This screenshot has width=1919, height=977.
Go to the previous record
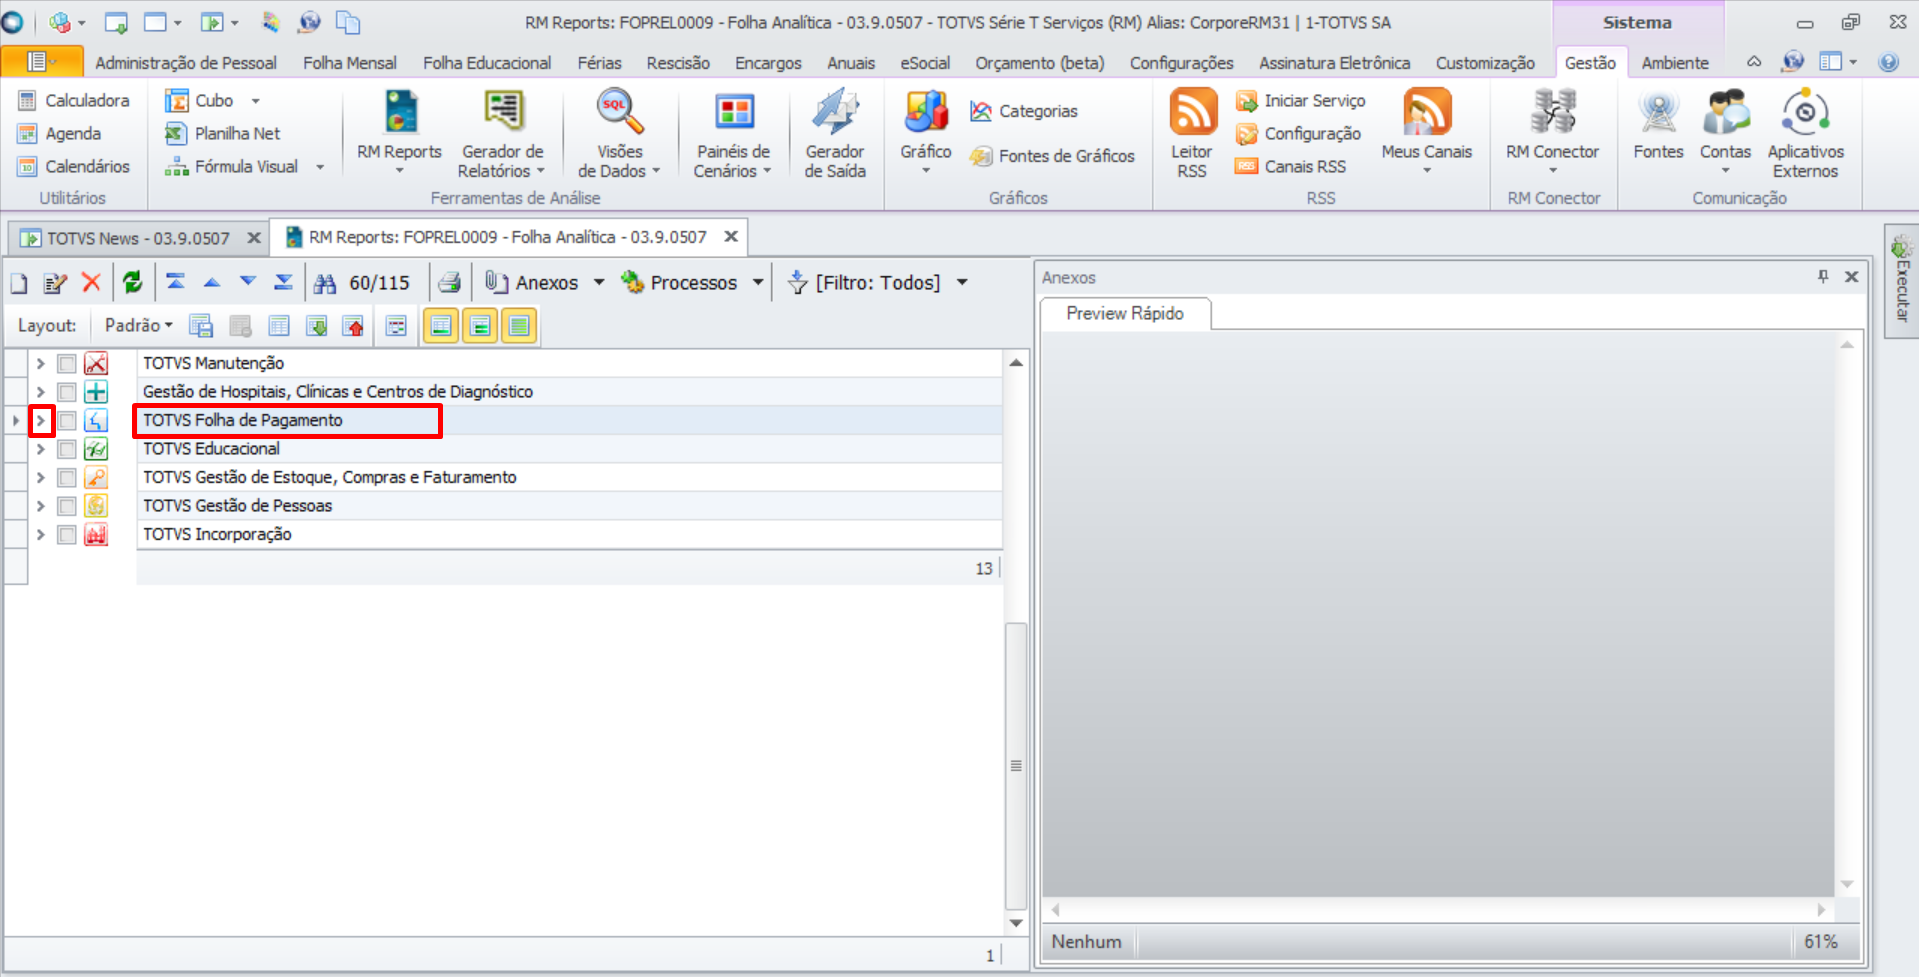pos(212,283)
